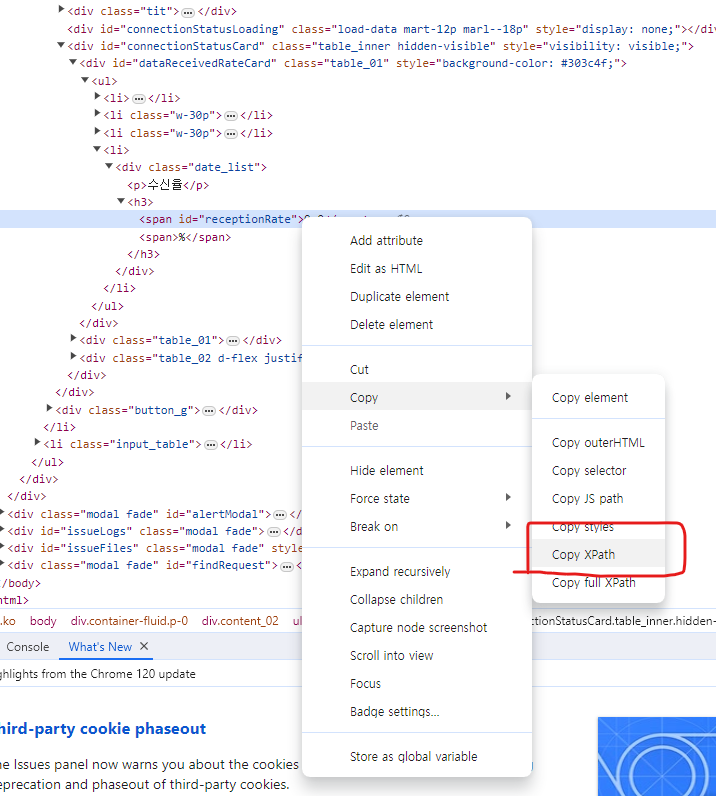Choose Collapse children
716x796 pixels.
pyautogui.click(x=416, y=600)
